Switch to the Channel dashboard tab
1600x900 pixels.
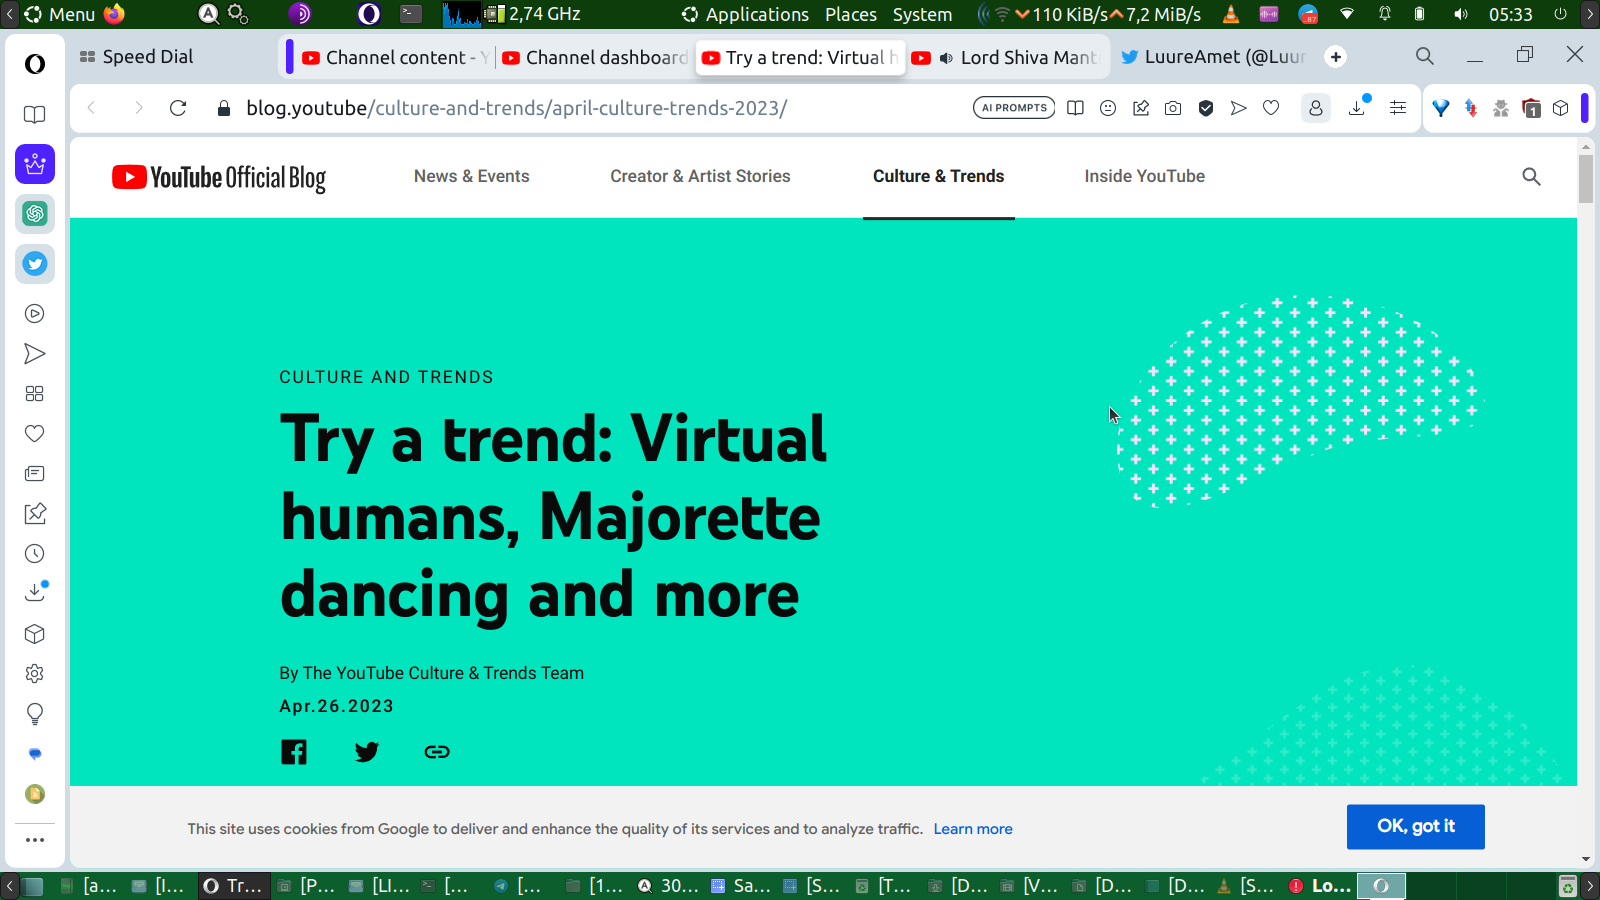pyautogui.click(x=596, y=58)
